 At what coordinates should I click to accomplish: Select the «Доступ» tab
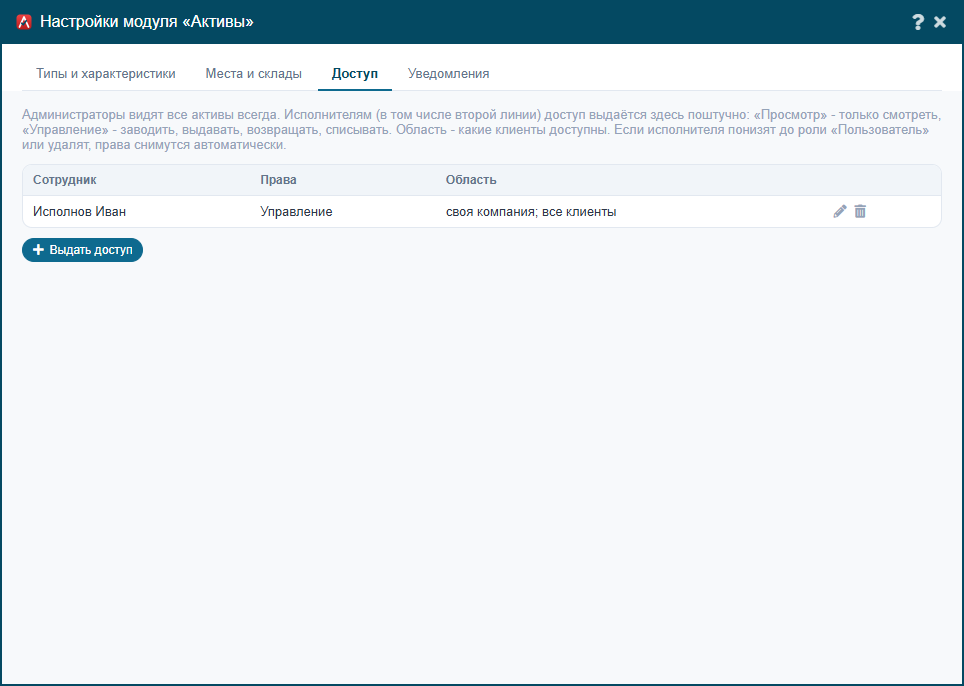[355, 74]
